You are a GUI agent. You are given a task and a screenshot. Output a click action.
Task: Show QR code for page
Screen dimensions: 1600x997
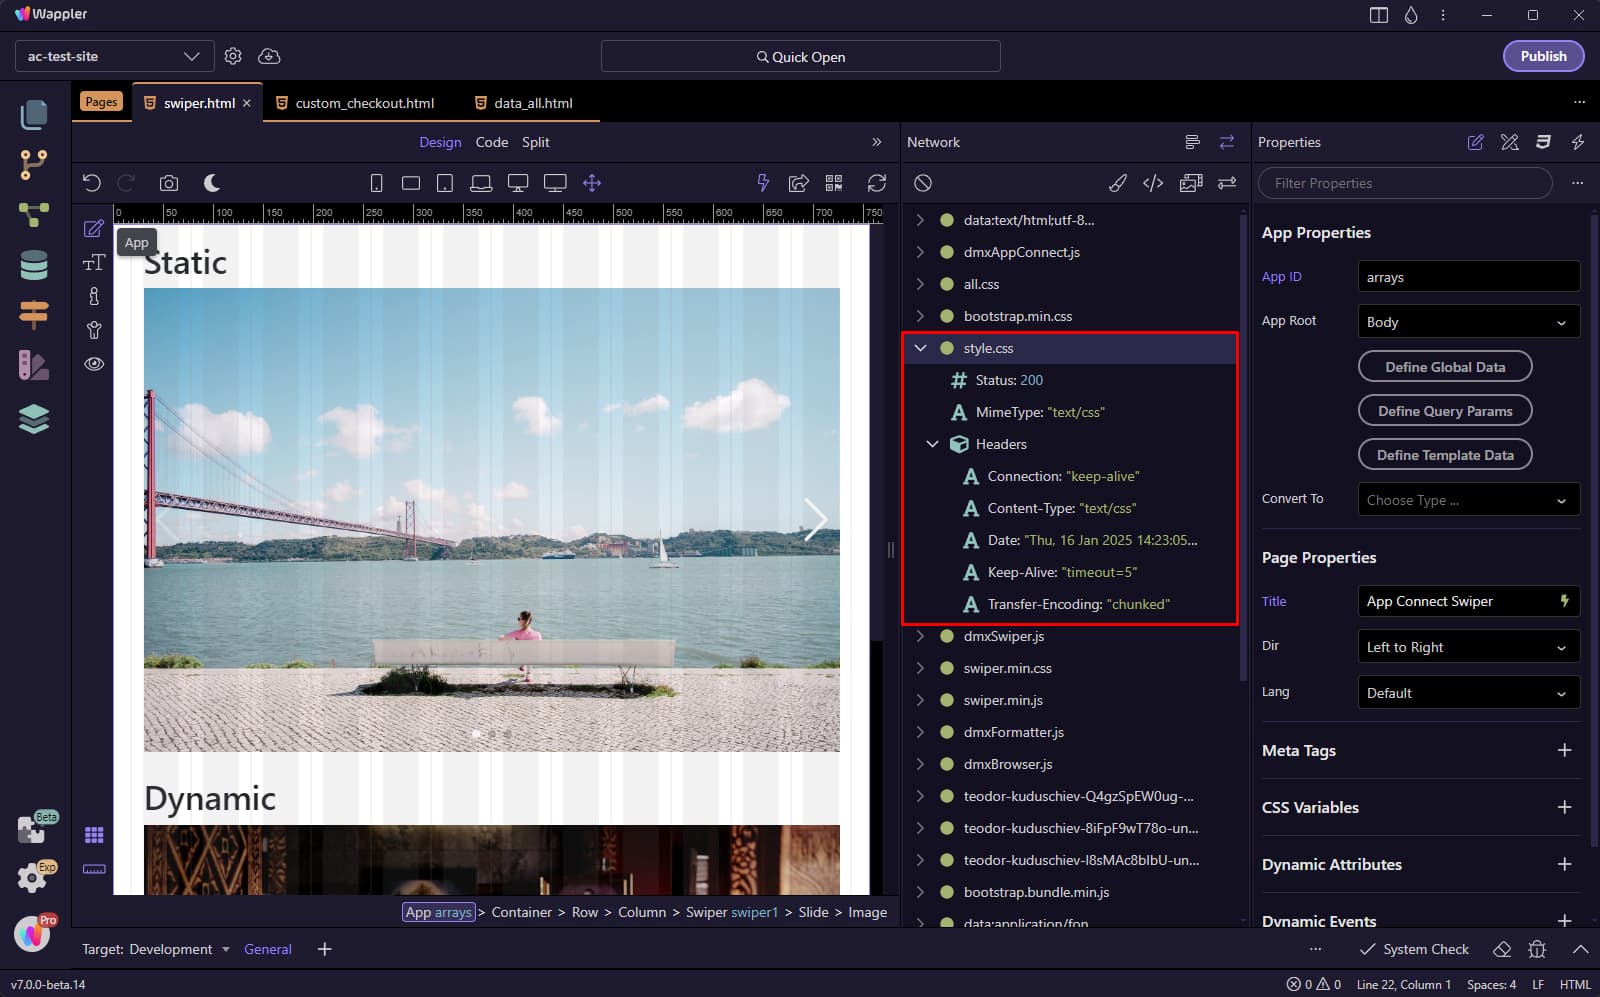(x=834, y=183)
